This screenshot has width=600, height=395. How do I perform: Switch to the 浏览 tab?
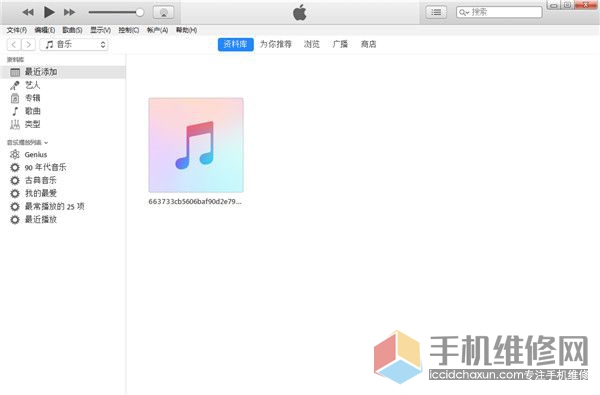(x=312, y=44)
